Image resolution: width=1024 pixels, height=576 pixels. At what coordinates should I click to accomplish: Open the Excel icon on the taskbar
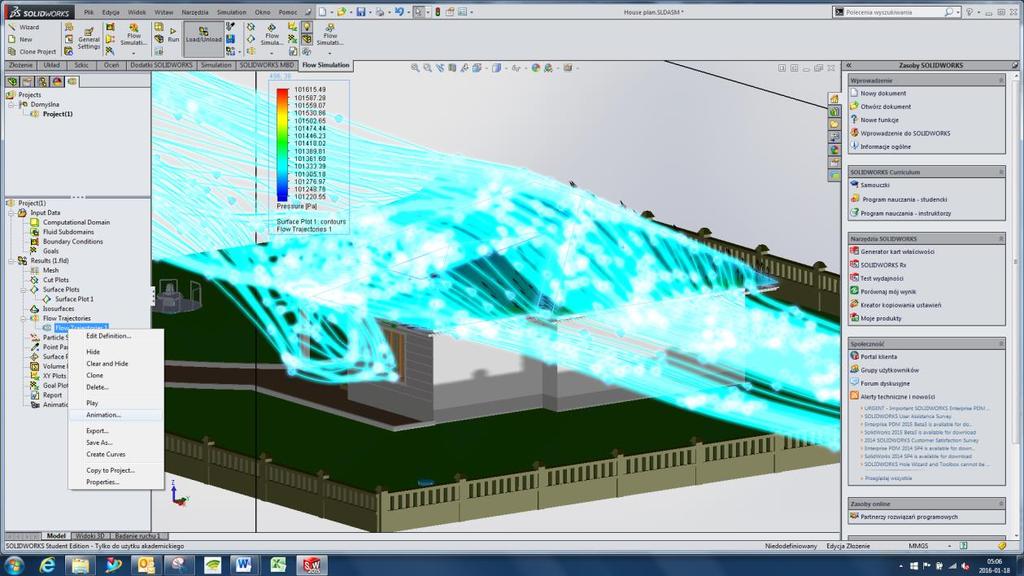click(x=278, y=565)
